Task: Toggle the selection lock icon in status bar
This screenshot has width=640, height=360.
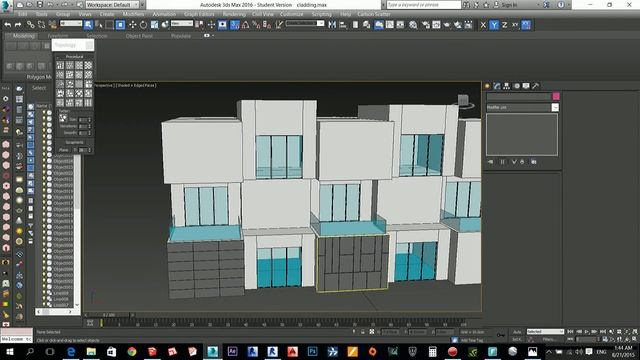Action: pos(362,332)
